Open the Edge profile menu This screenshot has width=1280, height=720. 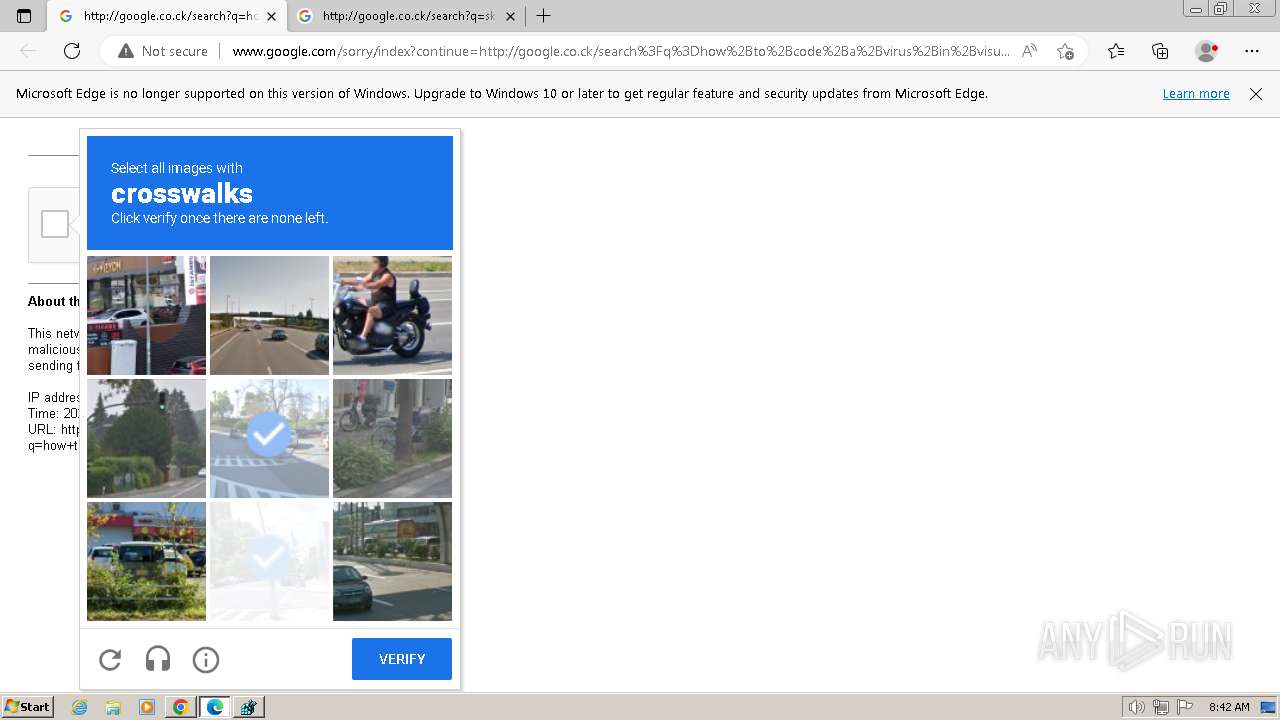pyautogui.click(x=1207, y=51)
